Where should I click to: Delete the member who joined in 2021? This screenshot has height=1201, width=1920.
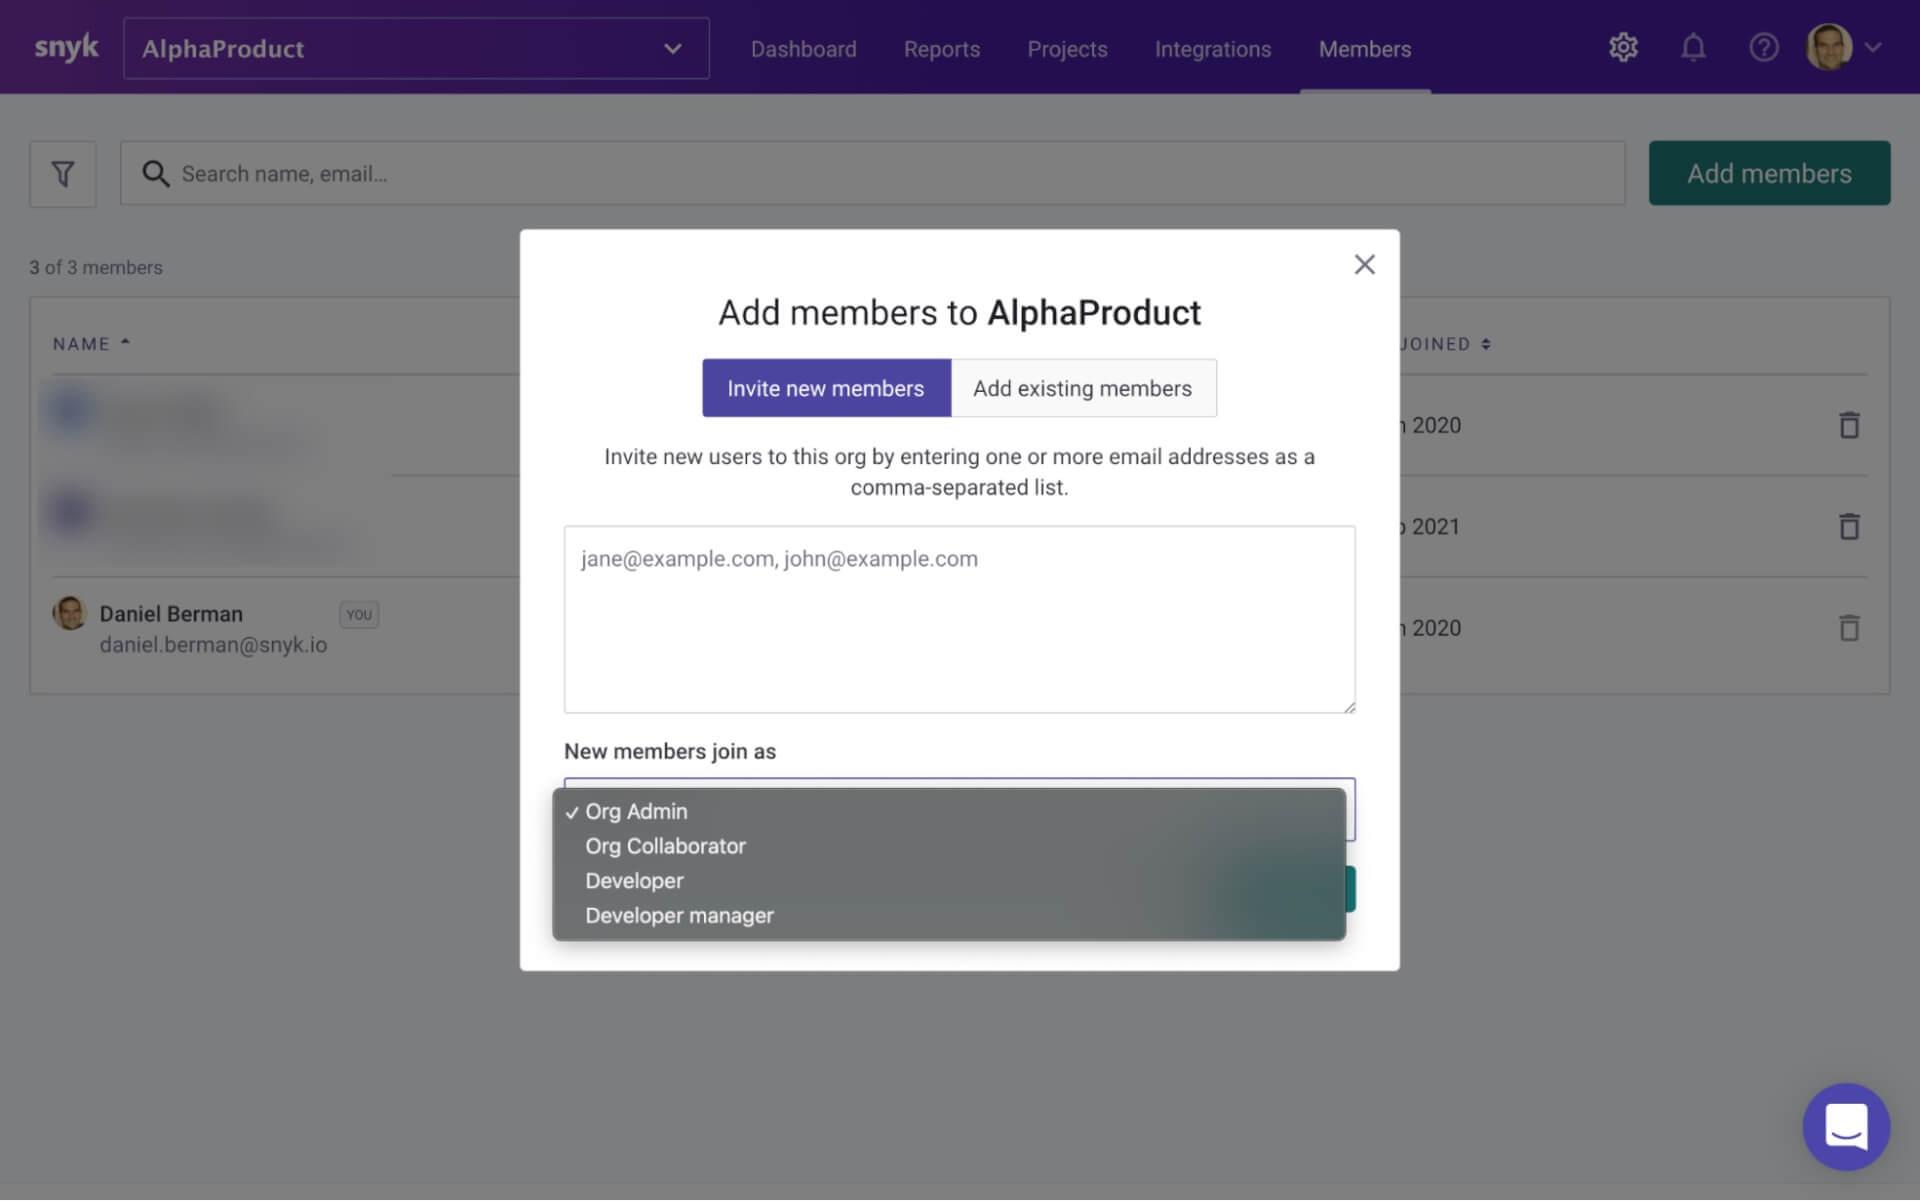[x=1849, y=526]
